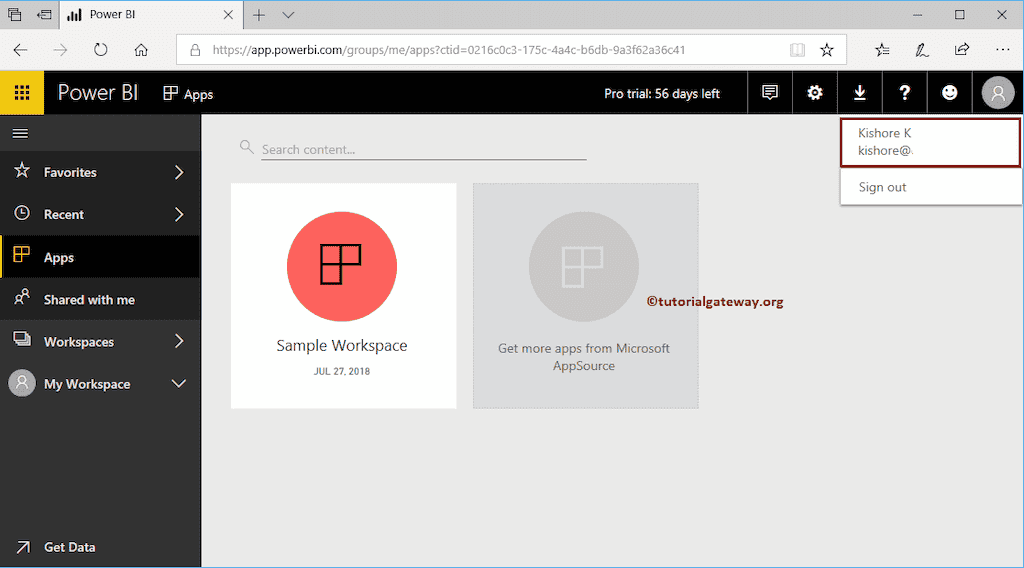Open the Office app launcher grid
The image size is (1024, 568).
click(x=22, y=93)
